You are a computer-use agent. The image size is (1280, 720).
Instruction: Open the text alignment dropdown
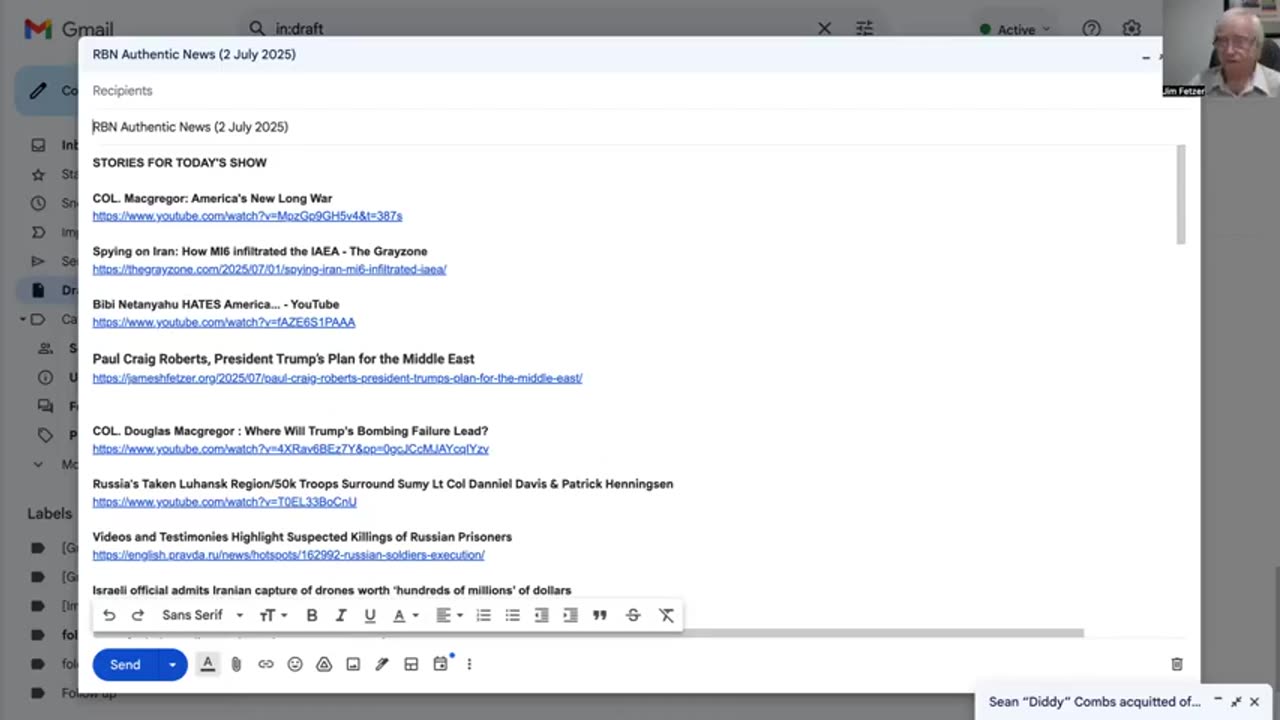[449, 615]
